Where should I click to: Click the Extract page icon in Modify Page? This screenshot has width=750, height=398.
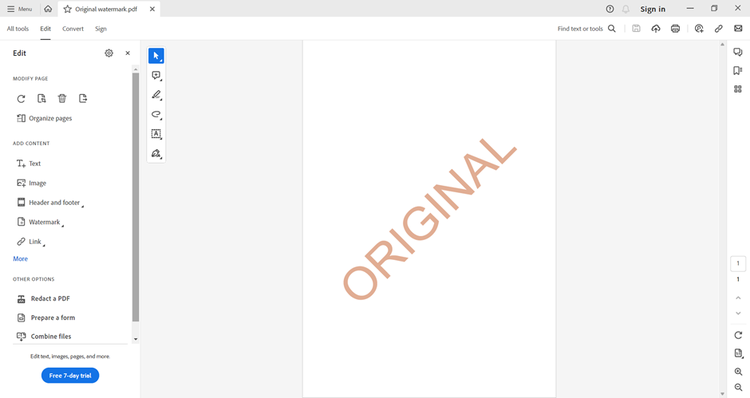coord(83,99)
